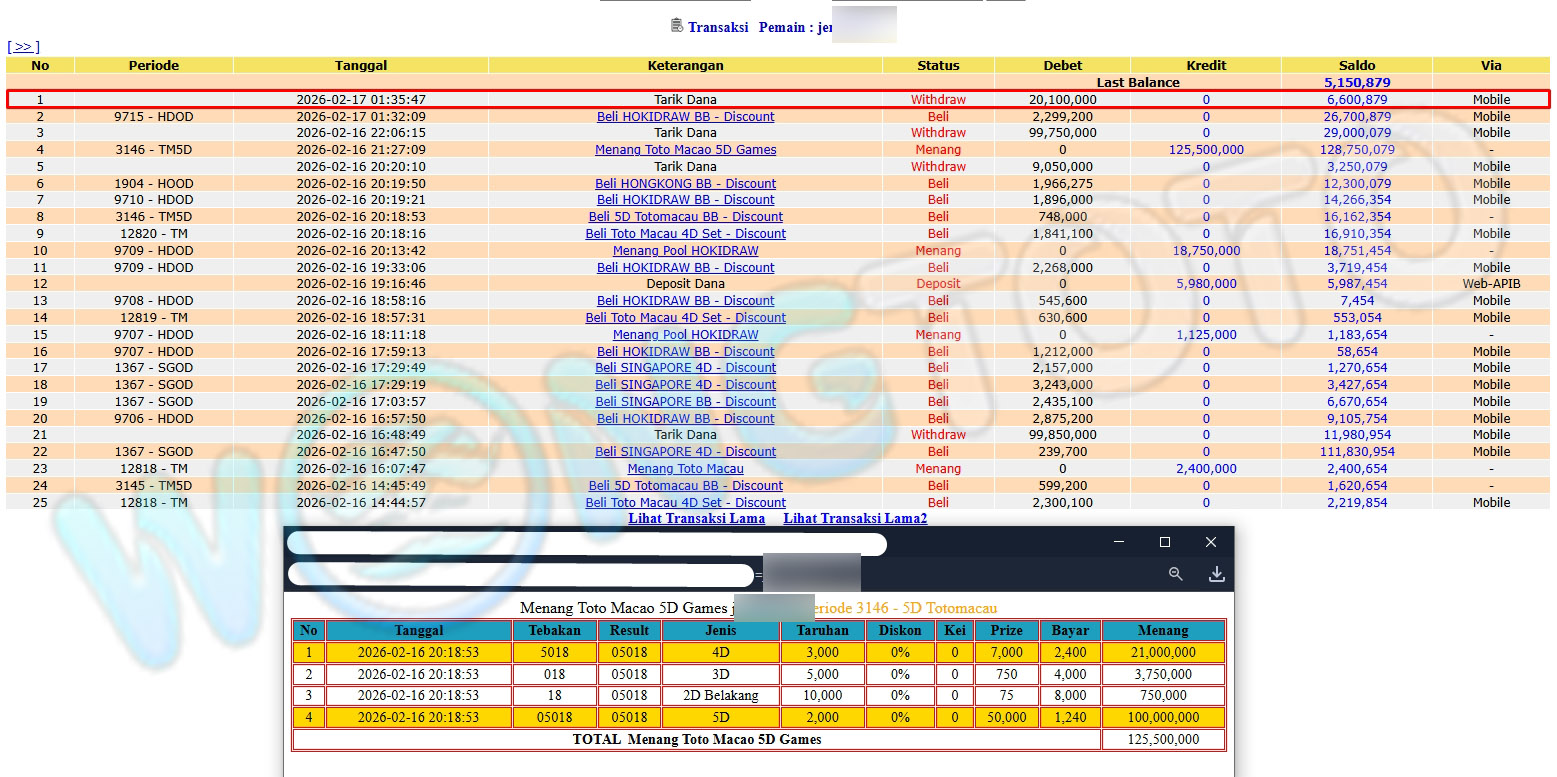Click Beli Toto Macau 4D Set row 25
This screenshot has height=777, width=1557.
[685, 503]
